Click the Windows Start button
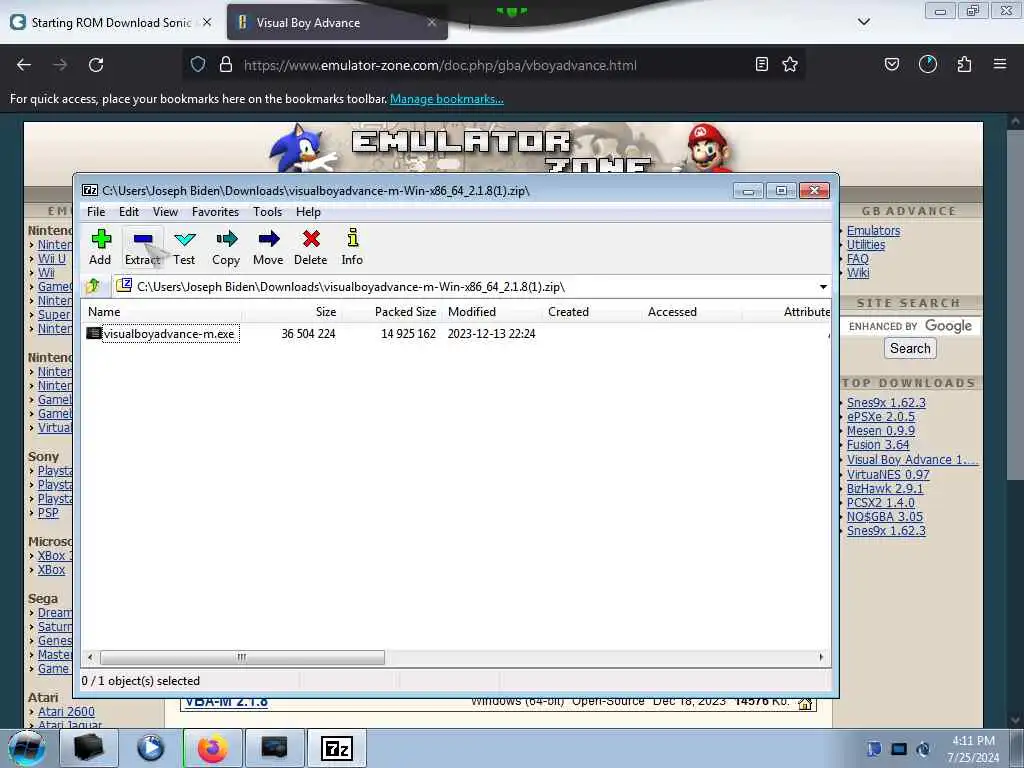This screenshot has height=768, width=1024. 27,748
